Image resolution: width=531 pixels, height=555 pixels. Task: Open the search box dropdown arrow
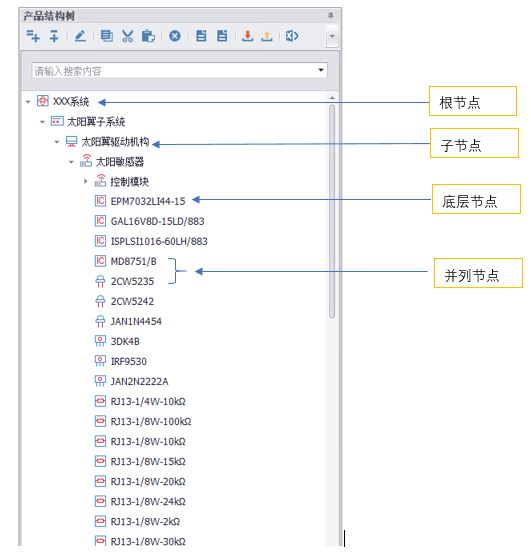[x=321, y=70]
